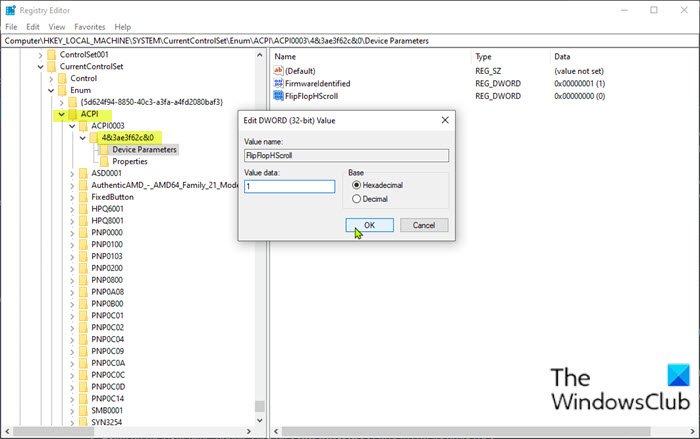700x439 pixels.
Task: Click the Enum folder icon
Action: (62, 90)
